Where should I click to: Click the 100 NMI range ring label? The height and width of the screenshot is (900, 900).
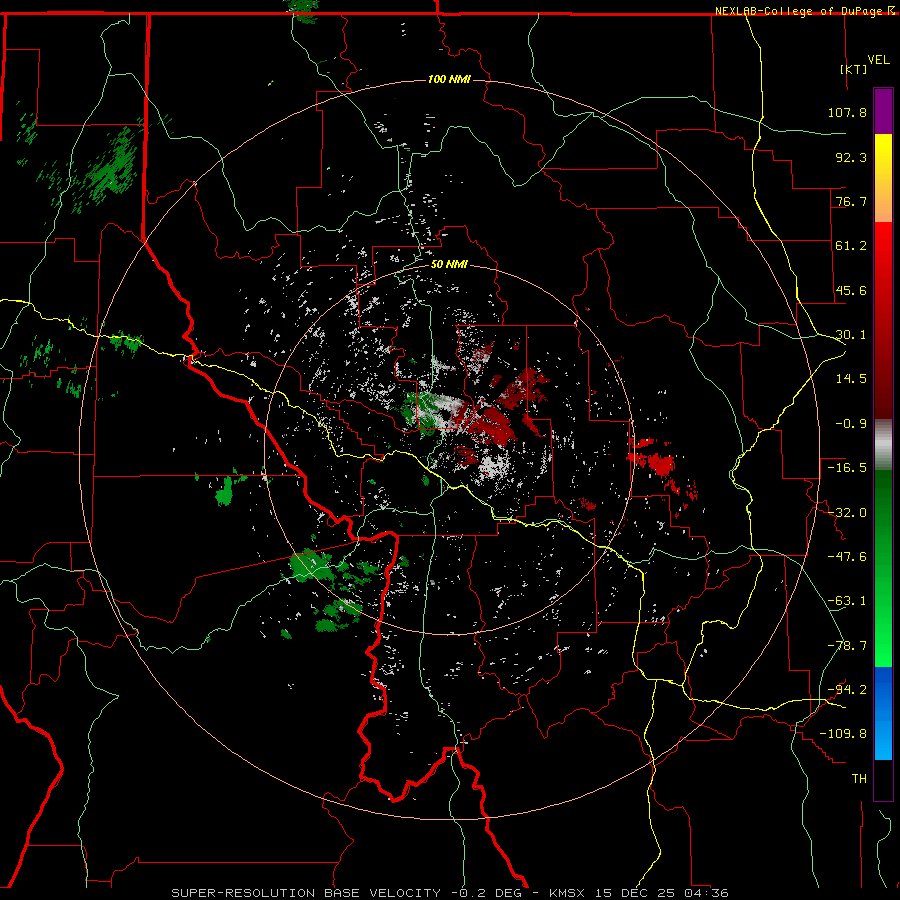click(449, 79)
